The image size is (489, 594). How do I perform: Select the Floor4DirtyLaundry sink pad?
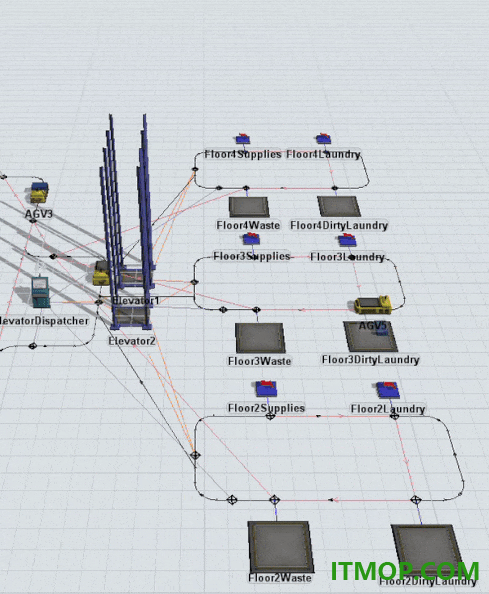339,206
